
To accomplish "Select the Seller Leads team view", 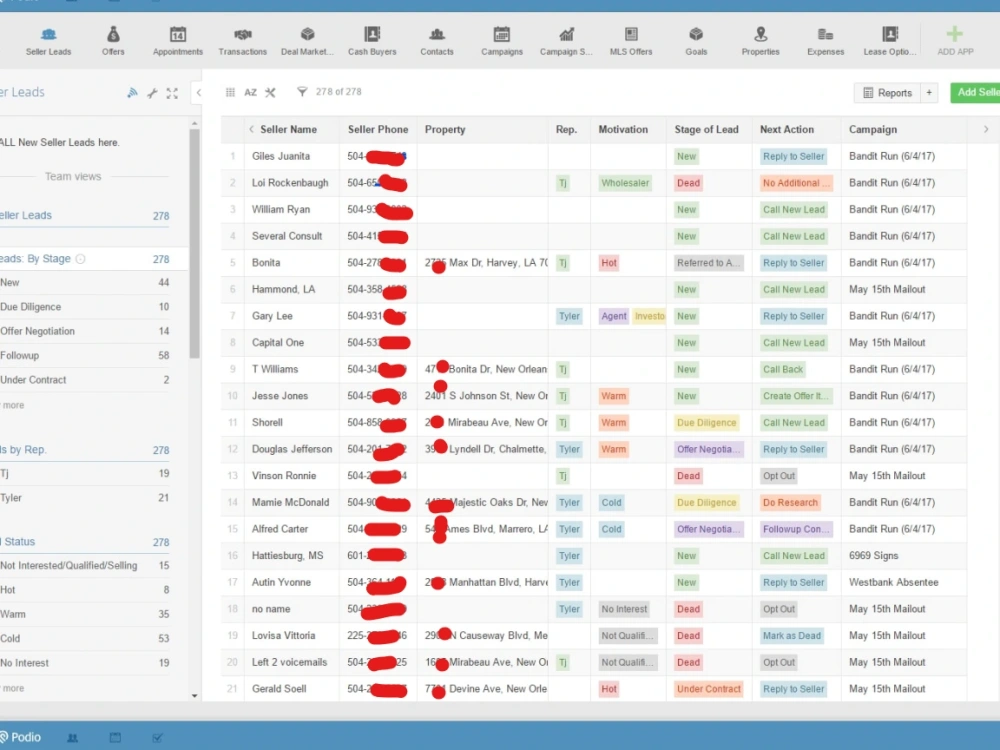I will pyautogui.click(x=85, y=216).
